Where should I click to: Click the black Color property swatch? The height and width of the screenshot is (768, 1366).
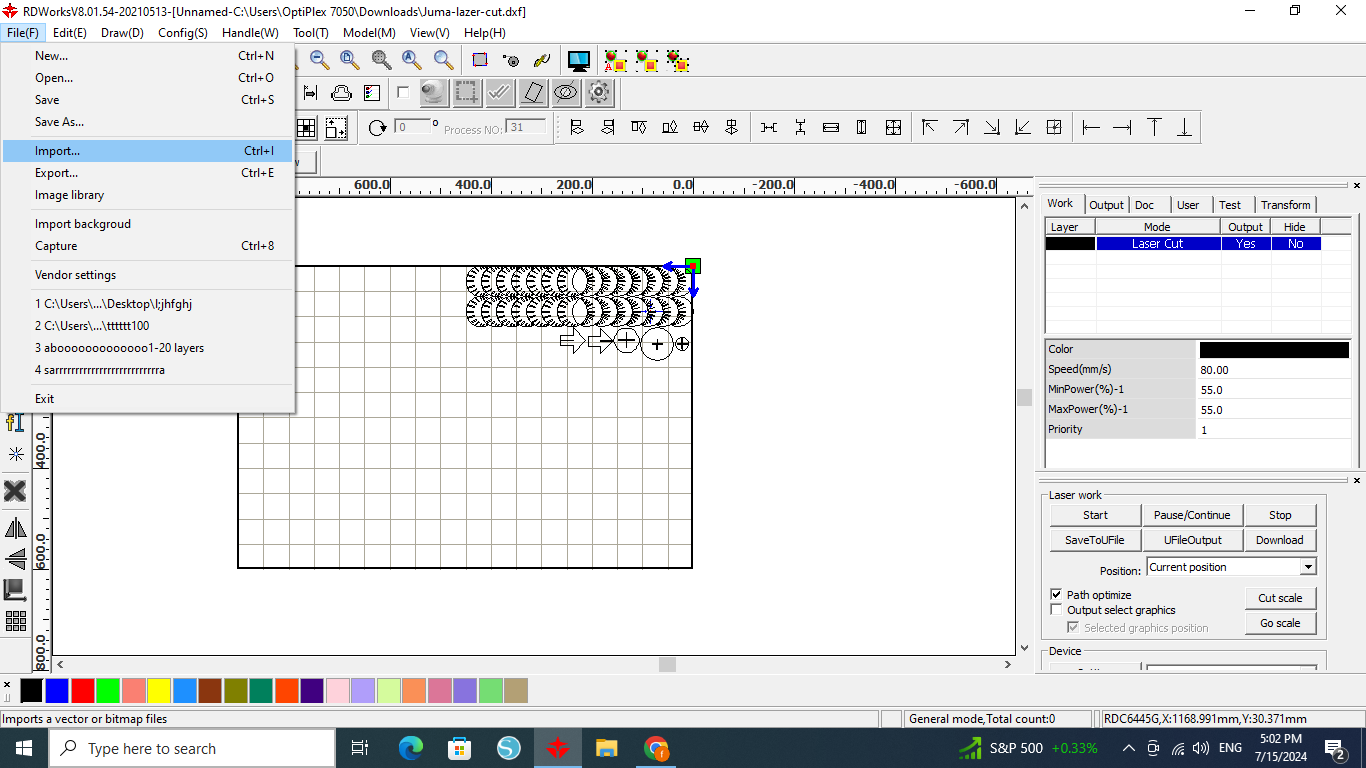[1274, 350]
